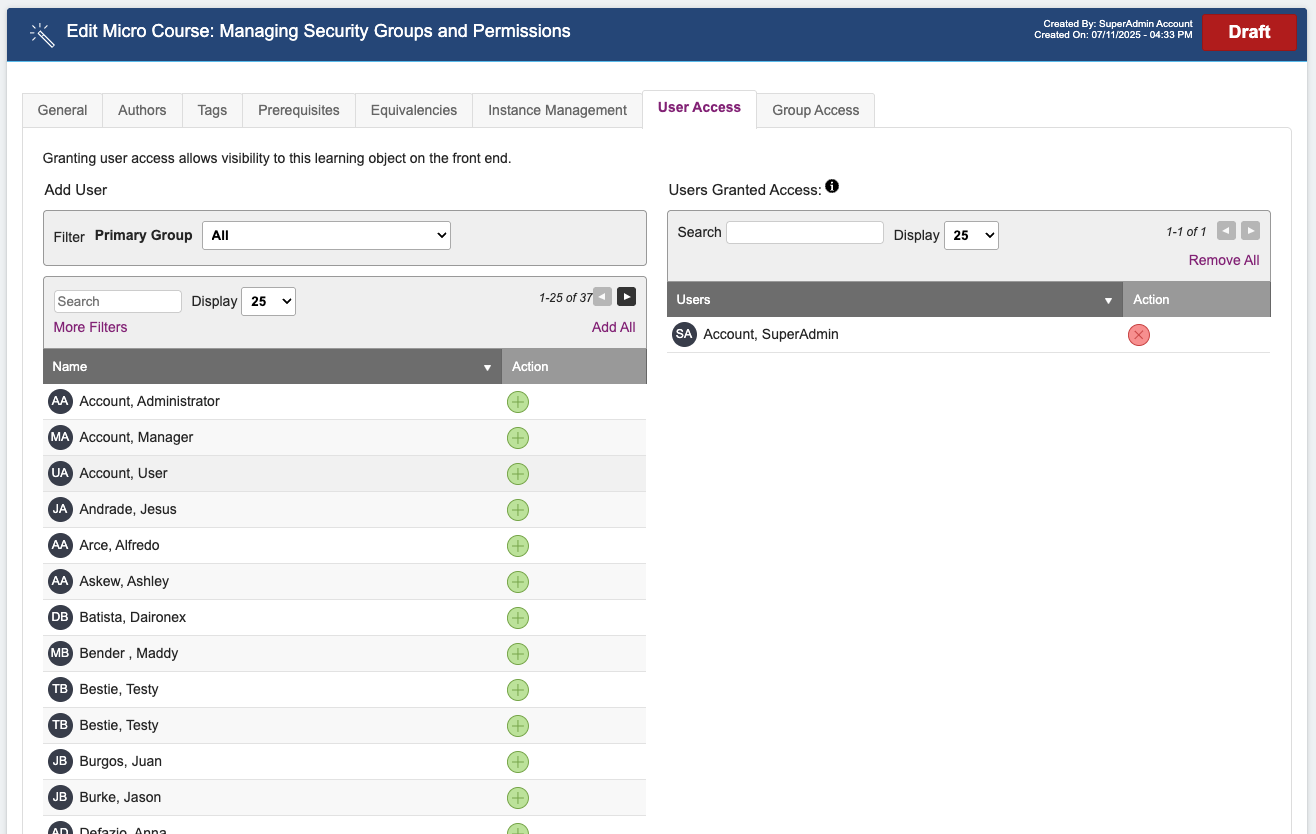
Task: Focus the Add User search field
Action: (118, 301)
